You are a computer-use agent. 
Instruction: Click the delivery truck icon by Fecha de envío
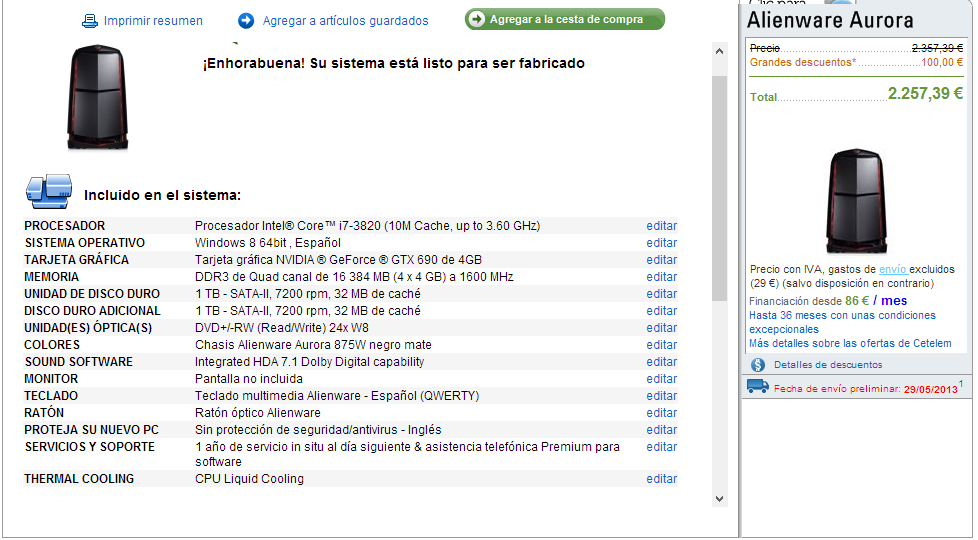(758, 387)
